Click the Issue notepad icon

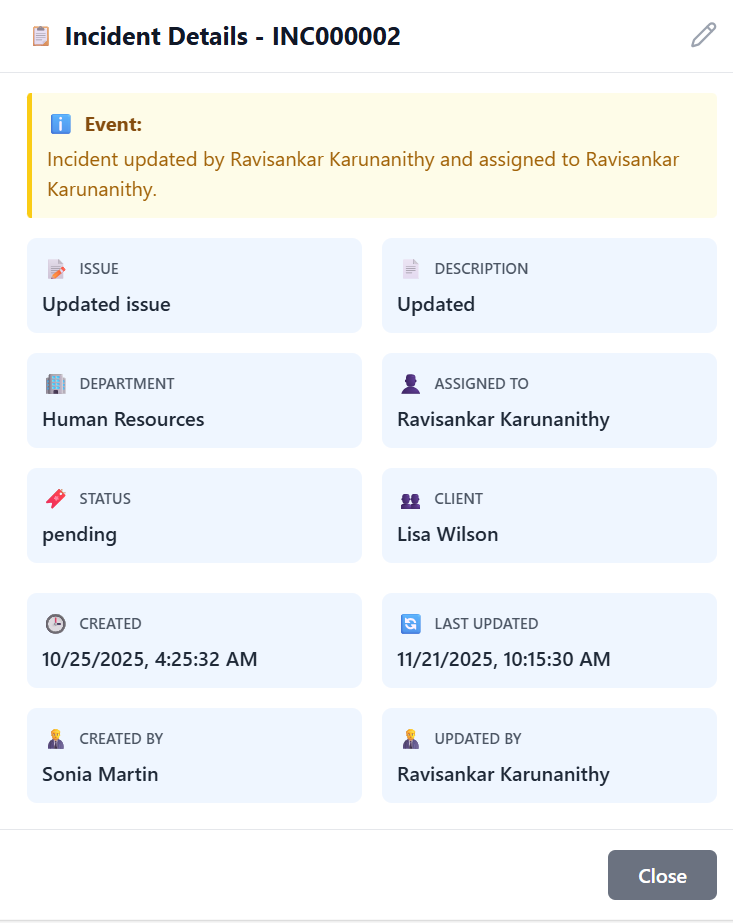pos(56,269)
